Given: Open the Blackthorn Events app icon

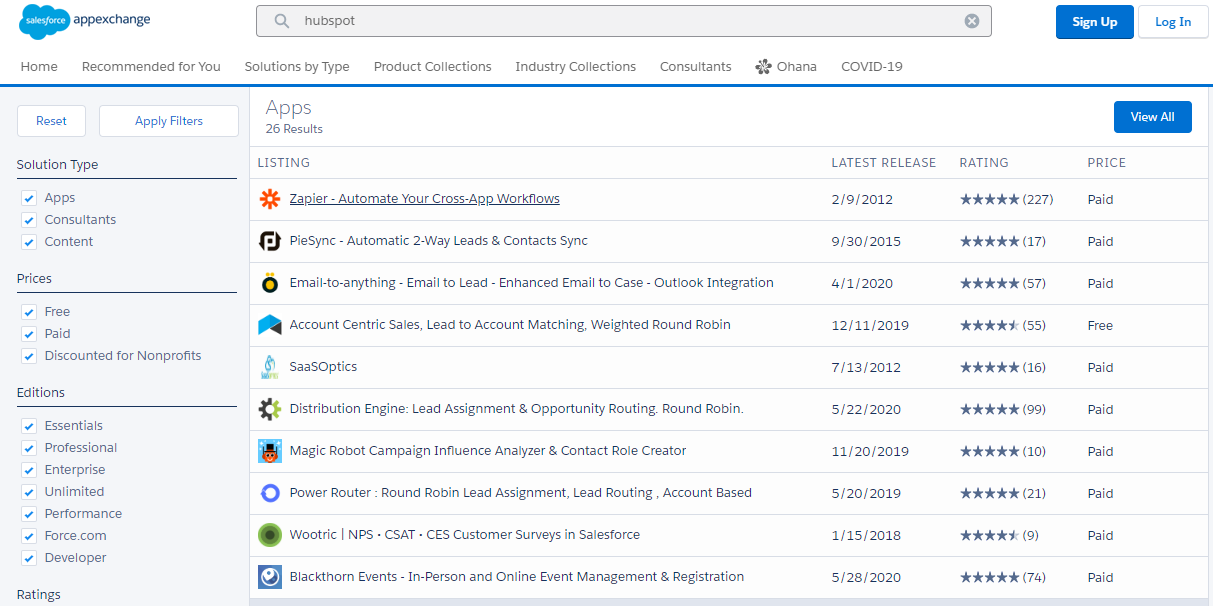Looking at the screenshot, I should pyautogui.click(x=270, y=577).
